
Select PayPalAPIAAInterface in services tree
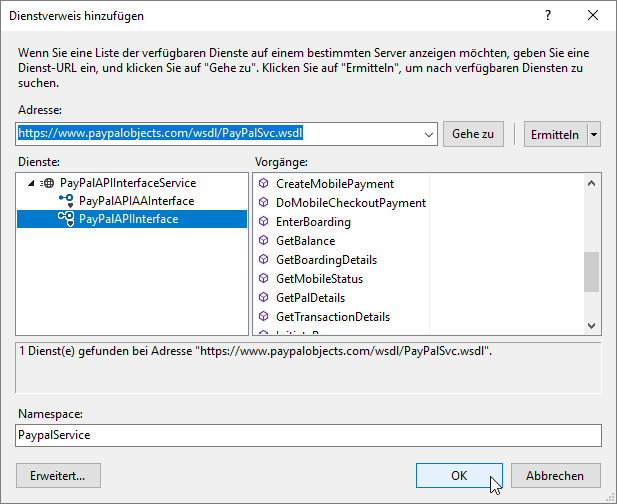[x=136, y=201]
